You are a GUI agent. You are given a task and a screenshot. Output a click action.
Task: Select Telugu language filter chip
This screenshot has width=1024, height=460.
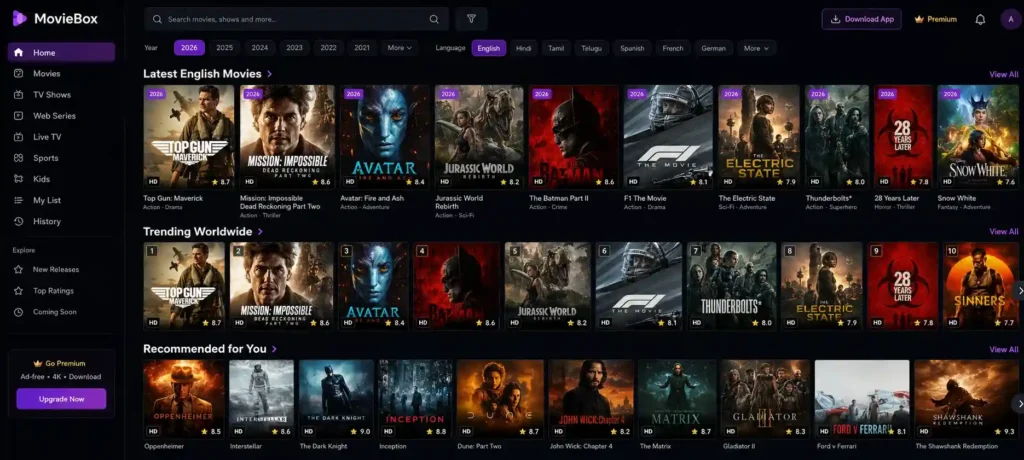click(592, 48)
